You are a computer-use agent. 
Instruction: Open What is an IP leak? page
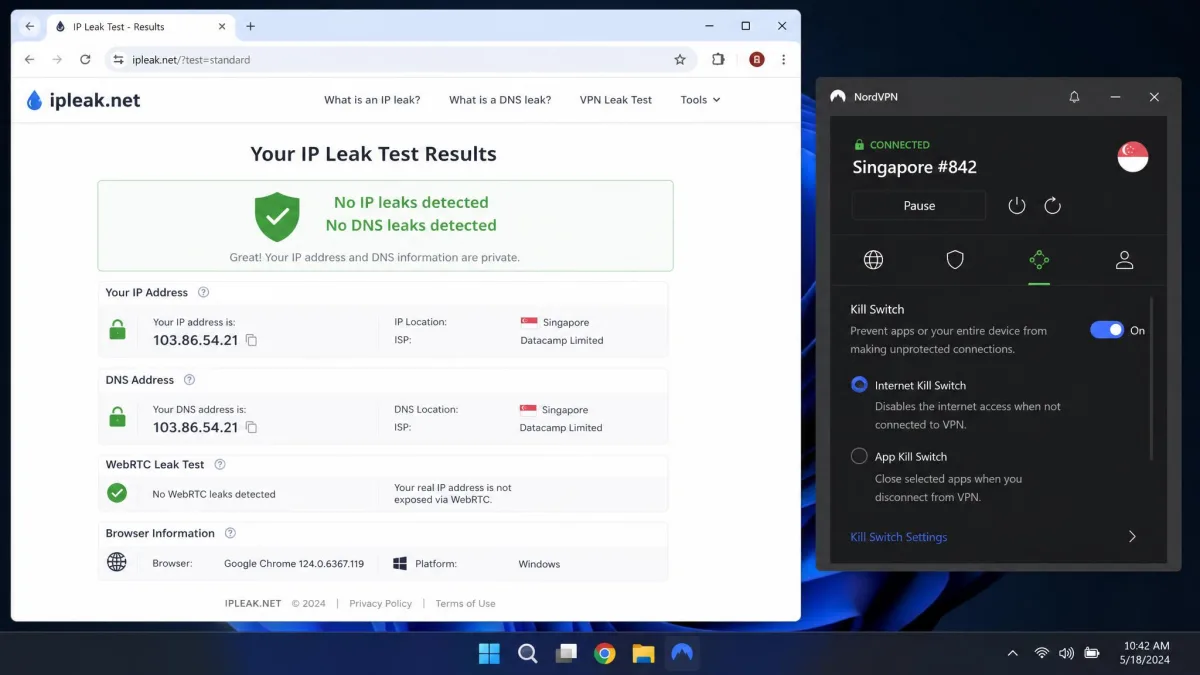click(x=372, y=100)
